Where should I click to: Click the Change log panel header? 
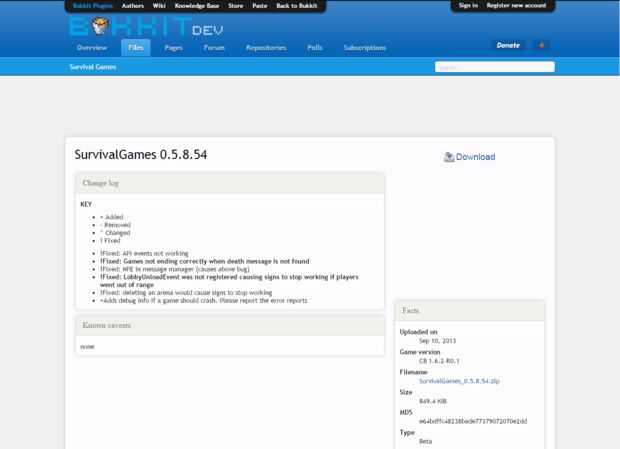click(230, 183)
